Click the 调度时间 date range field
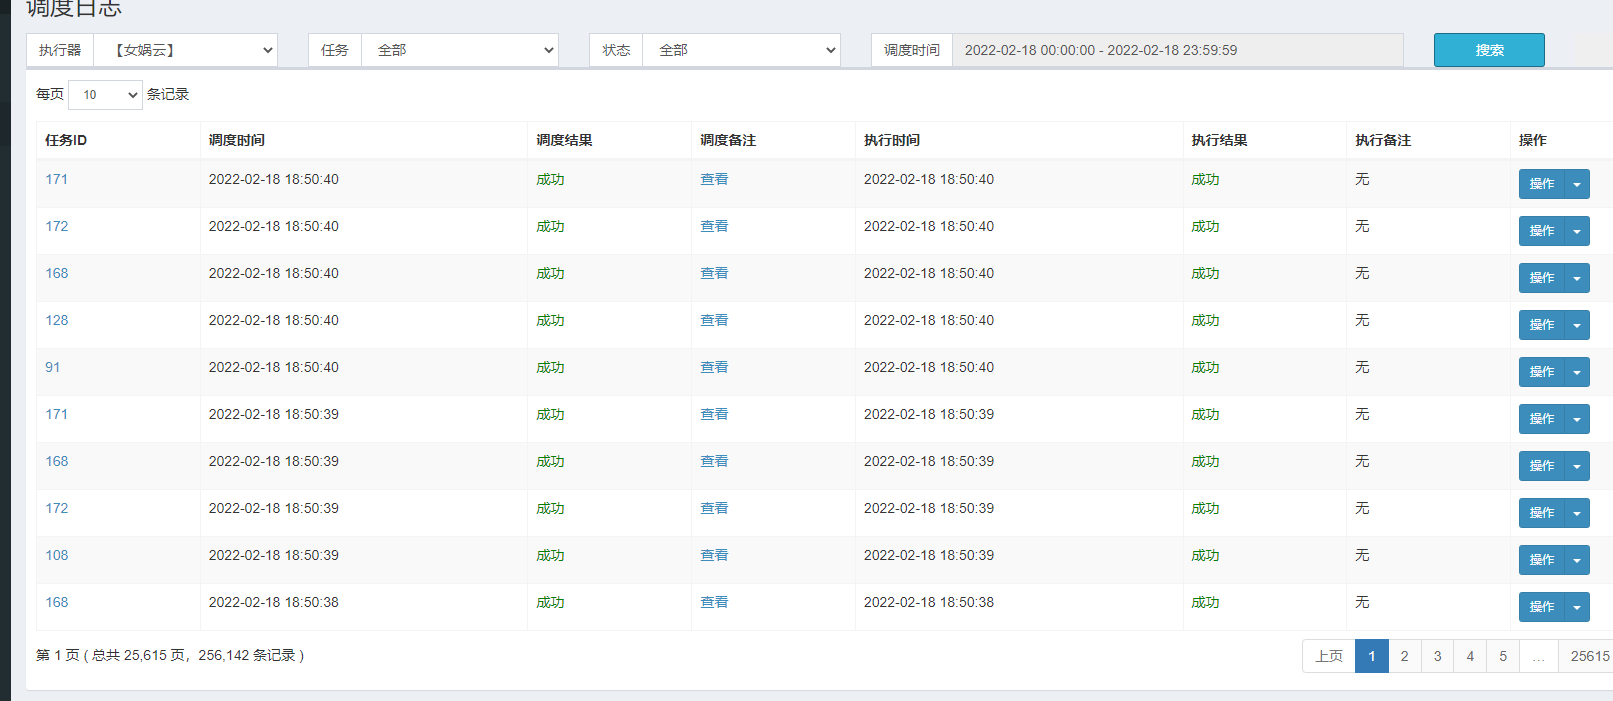Image resolution: width=1613 pixels, height=701 pixels. (x=1177, y=50)
